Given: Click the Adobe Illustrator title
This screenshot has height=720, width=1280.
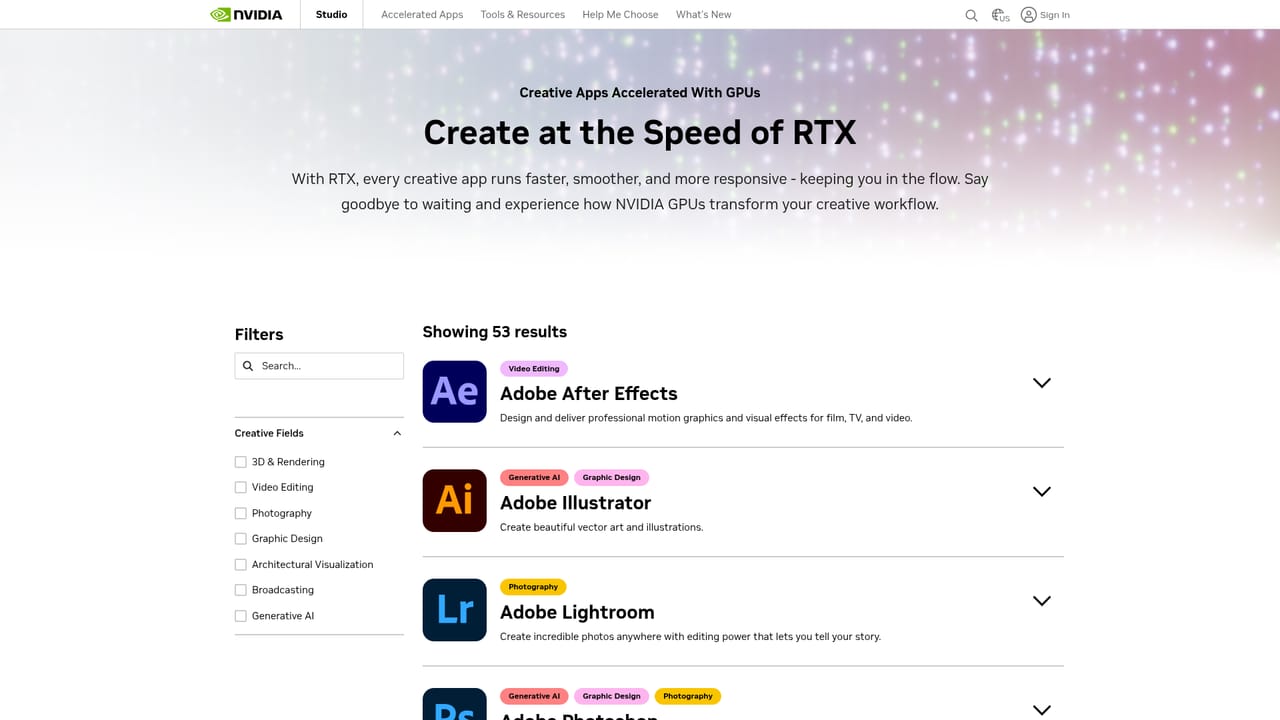Looking at the screenshot, I should point(576,503).
